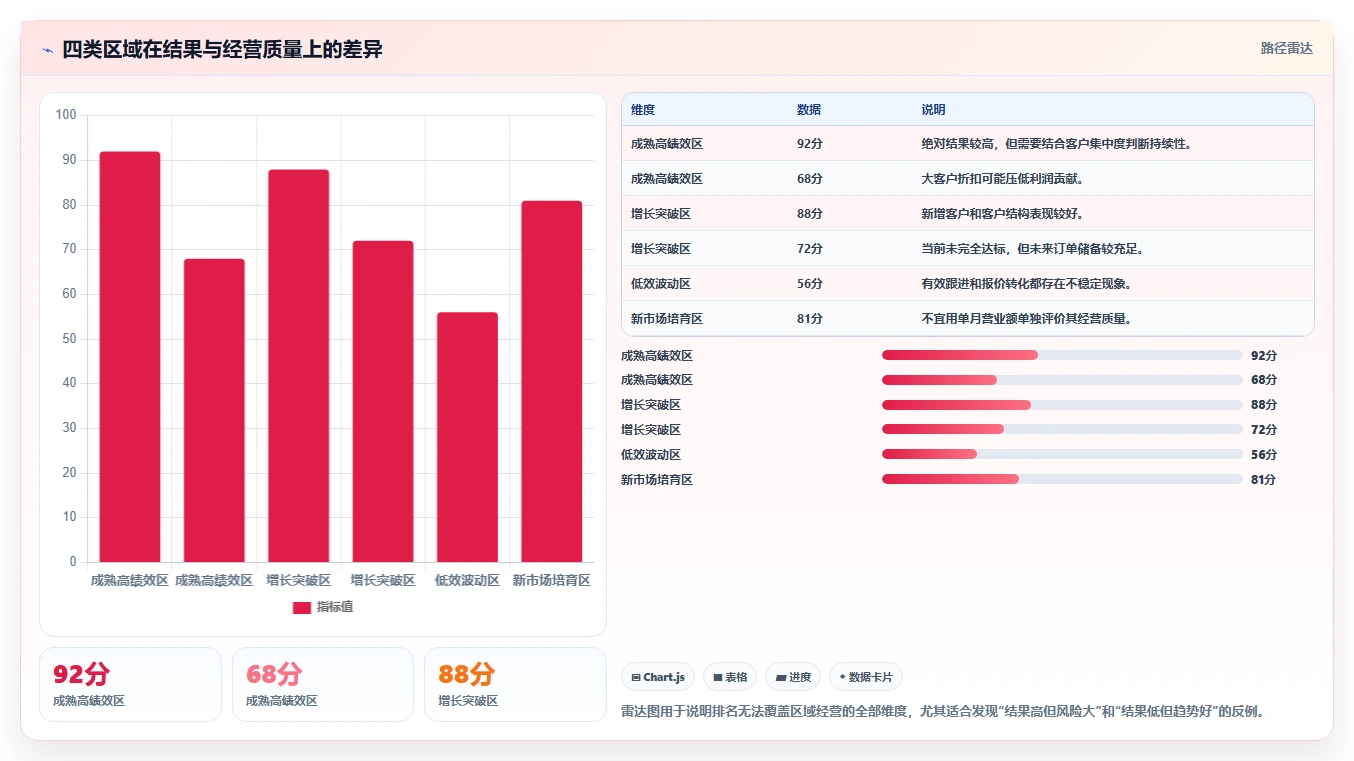Click the lightning icon beside the panel title
The height and width of the screenshot is (761, 1354).
[47, 50]
